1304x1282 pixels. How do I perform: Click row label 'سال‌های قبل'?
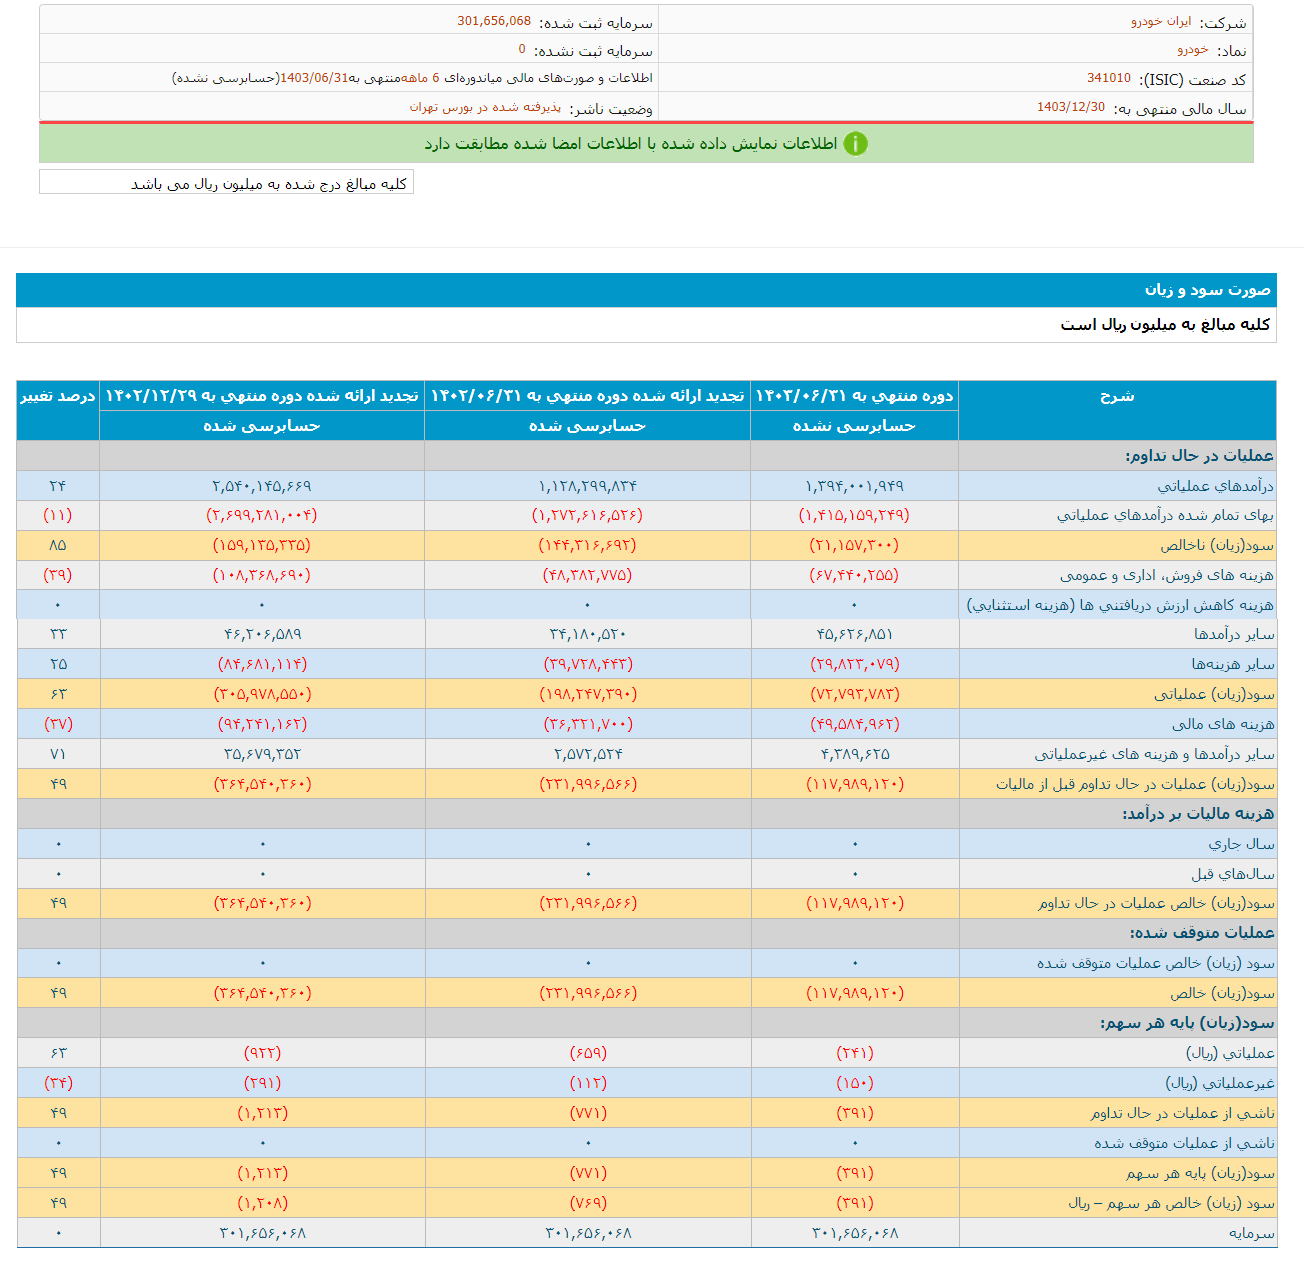[1233, 874]
